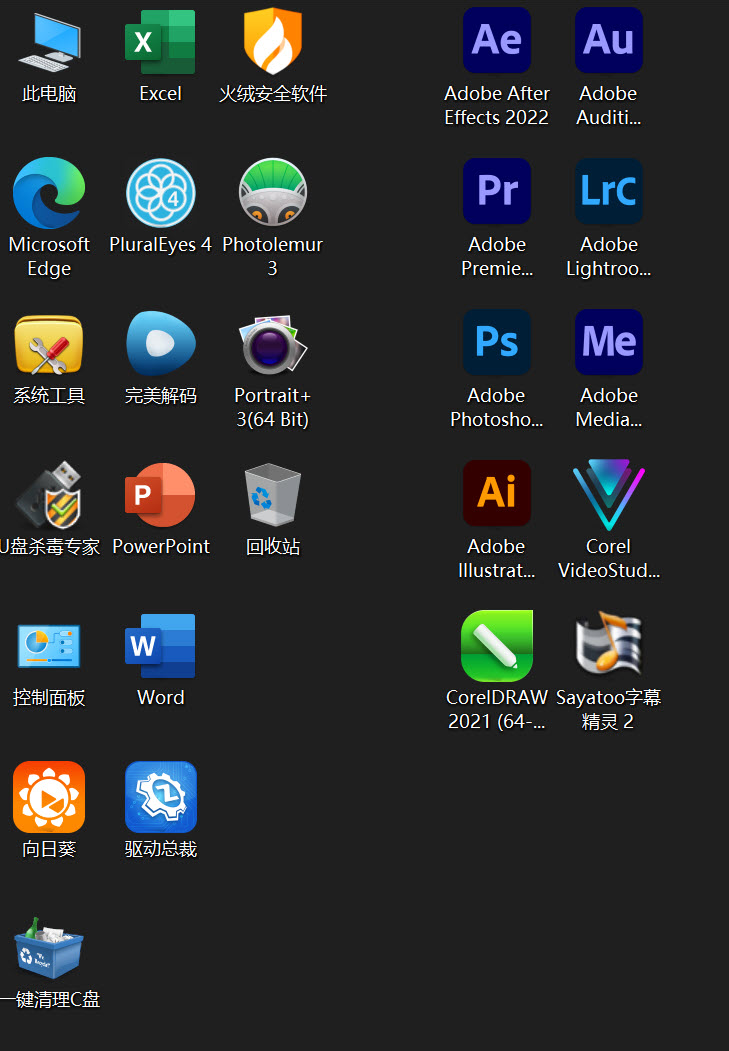This screenshot has width=729, height=1051.
Task: Open the 系统工具 folder icon
Action: coord(49,345)
